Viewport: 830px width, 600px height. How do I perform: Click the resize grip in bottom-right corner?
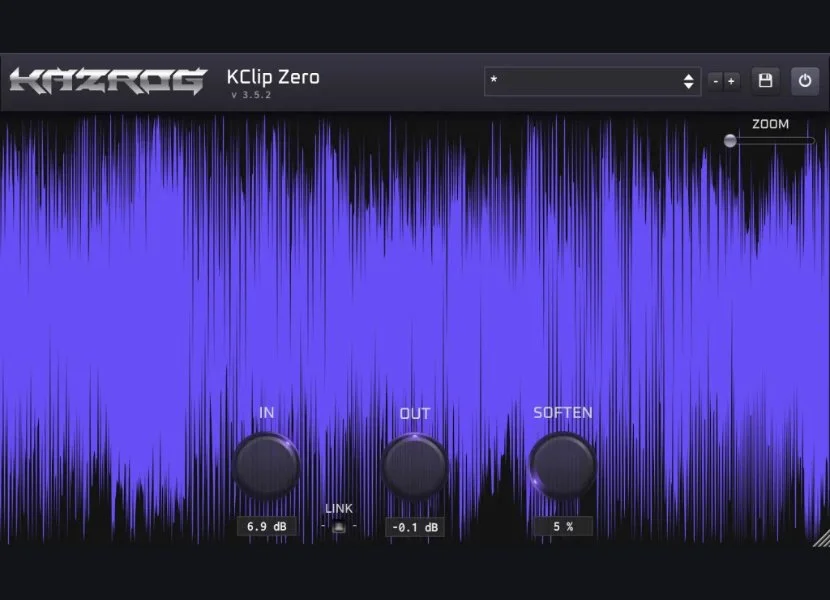pos(820,539)
